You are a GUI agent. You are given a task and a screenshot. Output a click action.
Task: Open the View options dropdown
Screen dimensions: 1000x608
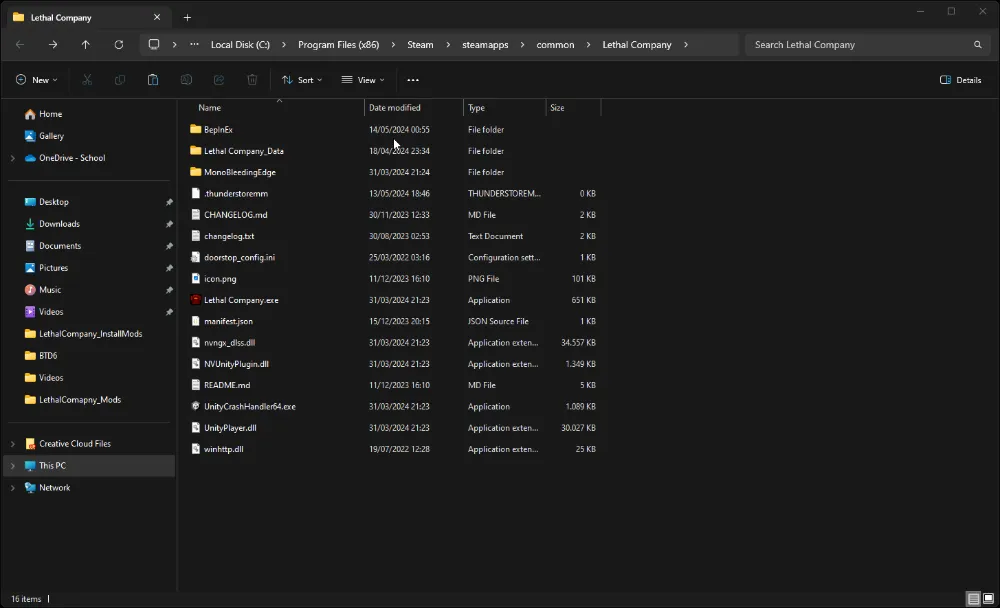(364, 80)
